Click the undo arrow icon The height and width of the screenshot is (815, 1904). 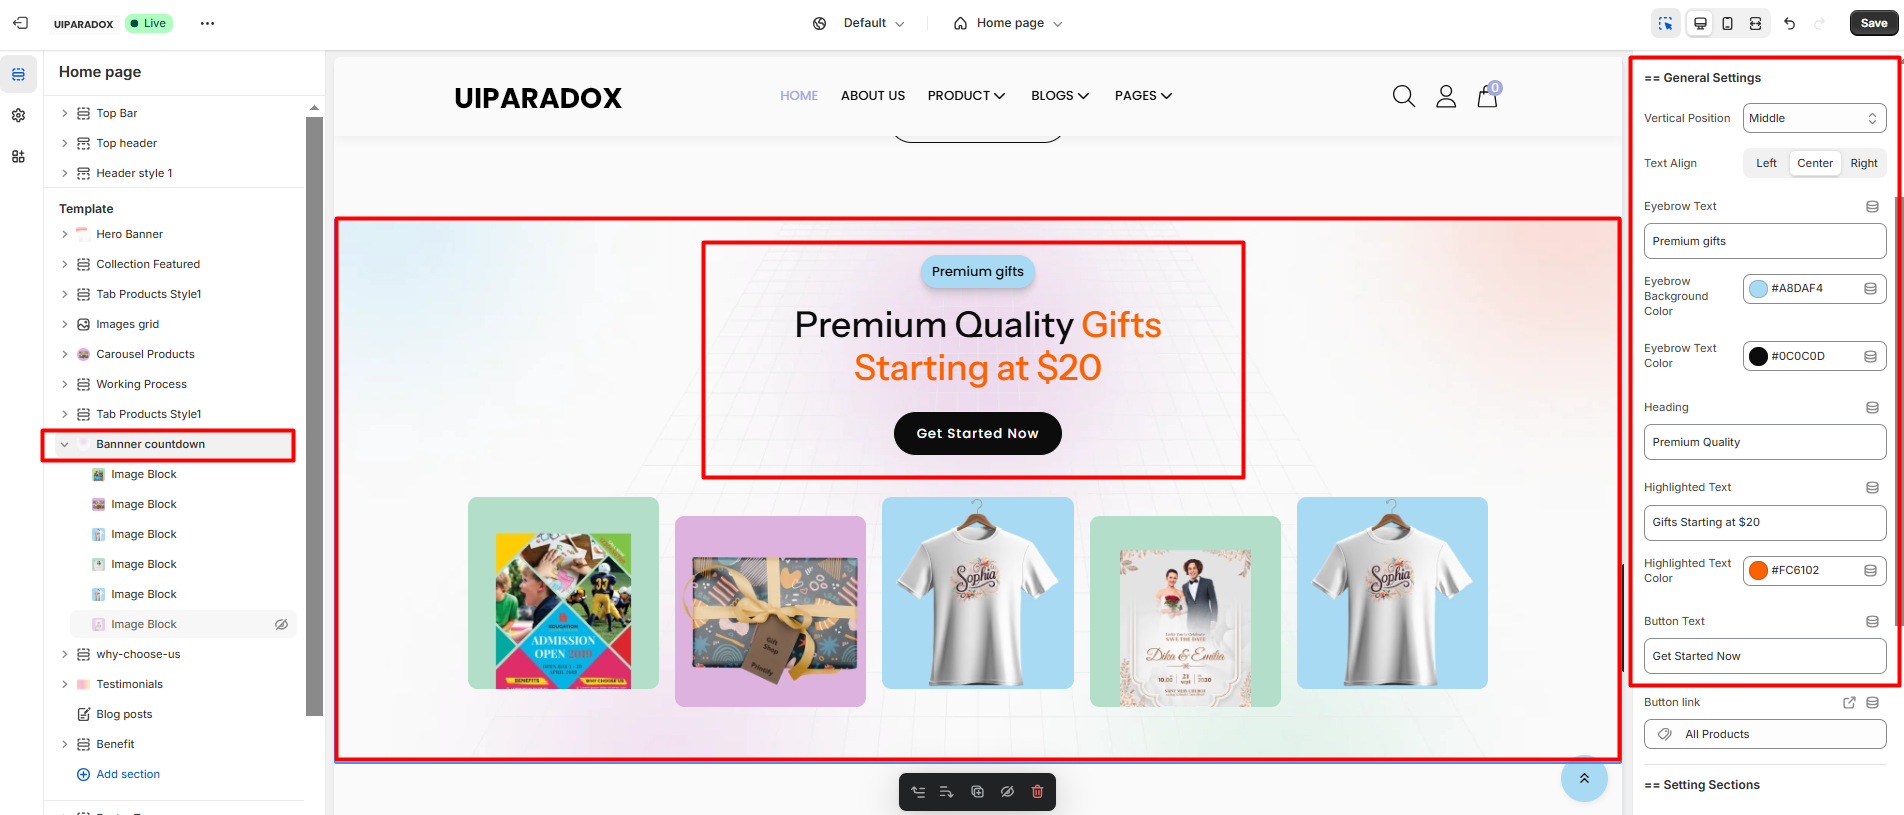coord(1790,23)
